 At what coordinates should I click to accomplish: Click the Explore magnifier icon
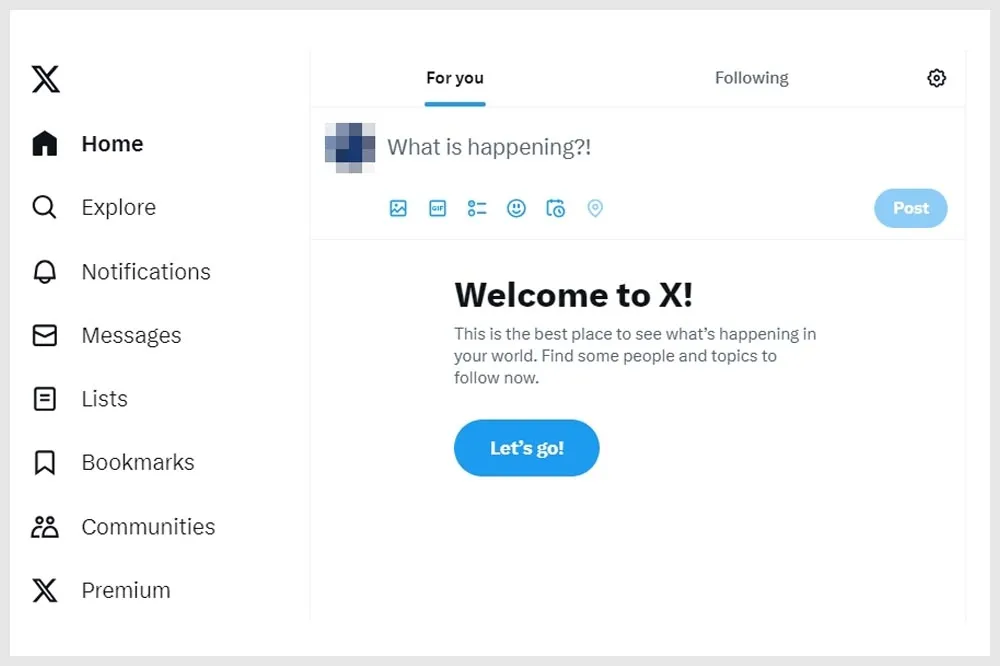(x=45, y=207)
